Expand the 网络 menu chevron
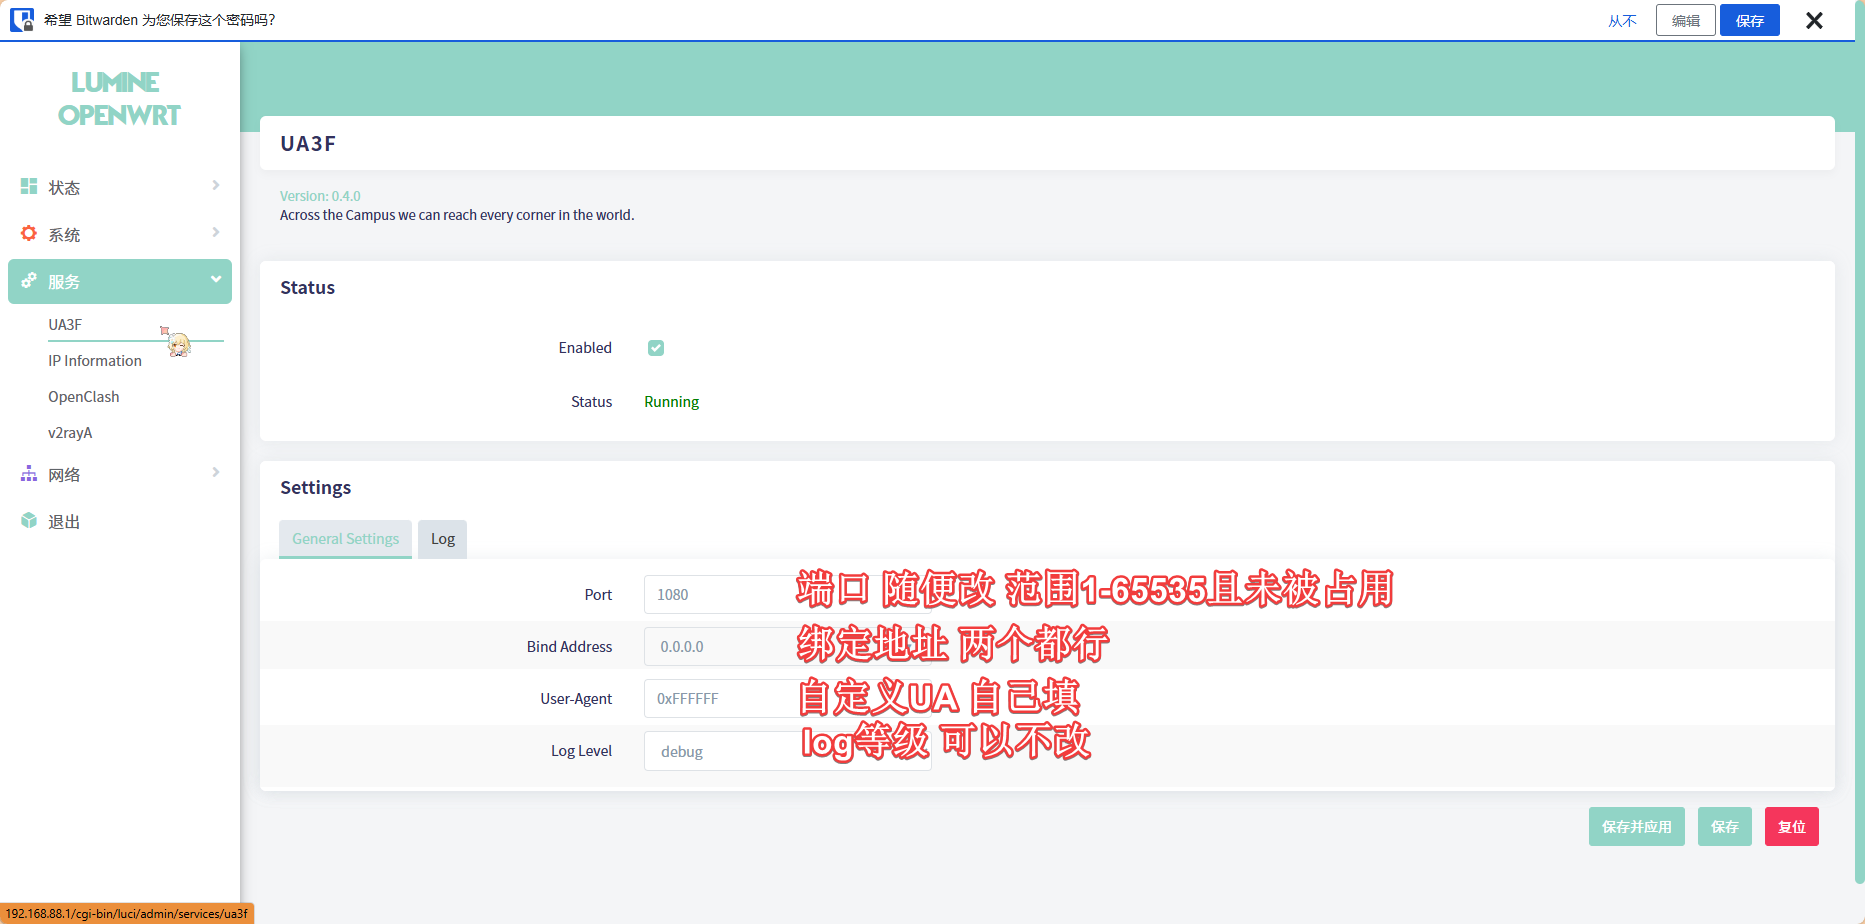This screenshot has width=1865, height=924. [x=215, y=473]
